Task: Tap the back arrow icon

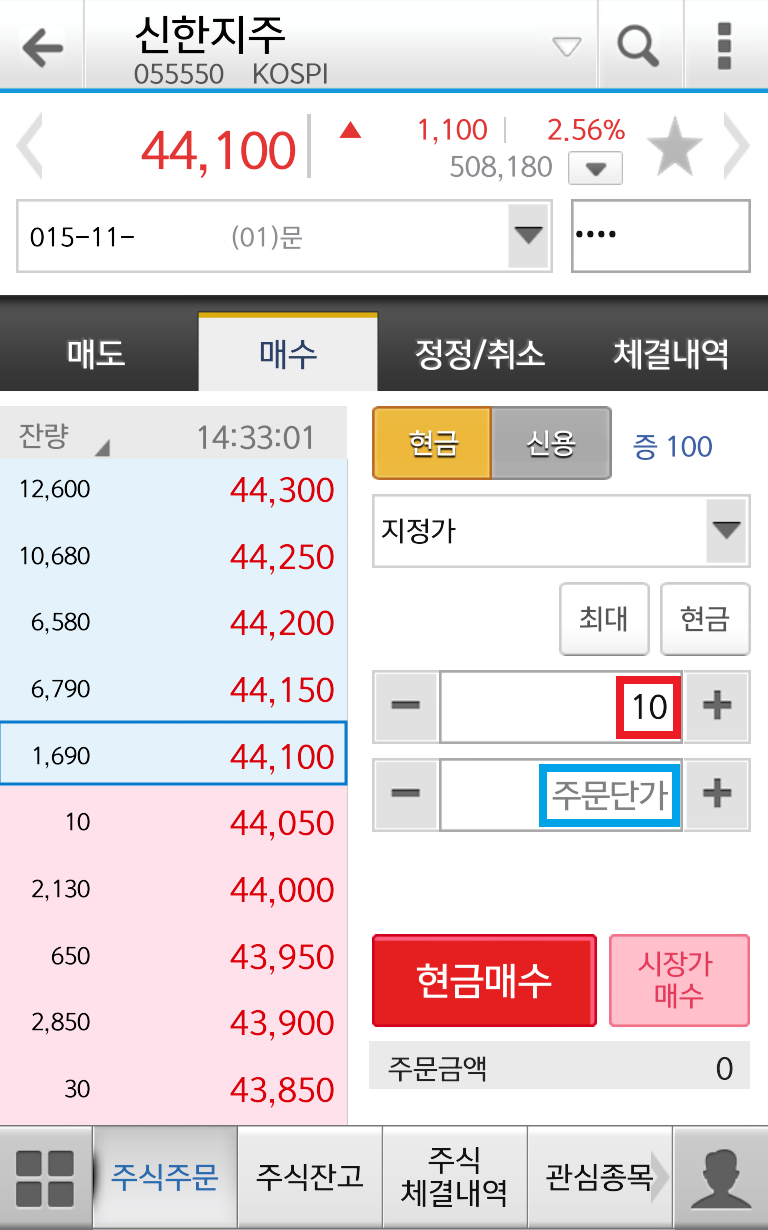Action: [x=42, y=47]
